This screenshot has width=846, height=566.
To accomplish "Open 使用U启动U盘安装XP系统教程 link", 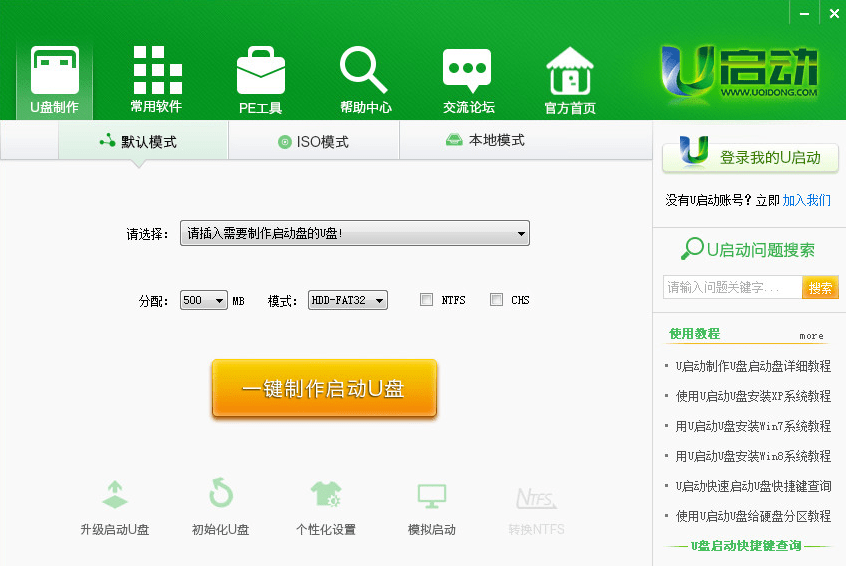I will coord(753,396).
